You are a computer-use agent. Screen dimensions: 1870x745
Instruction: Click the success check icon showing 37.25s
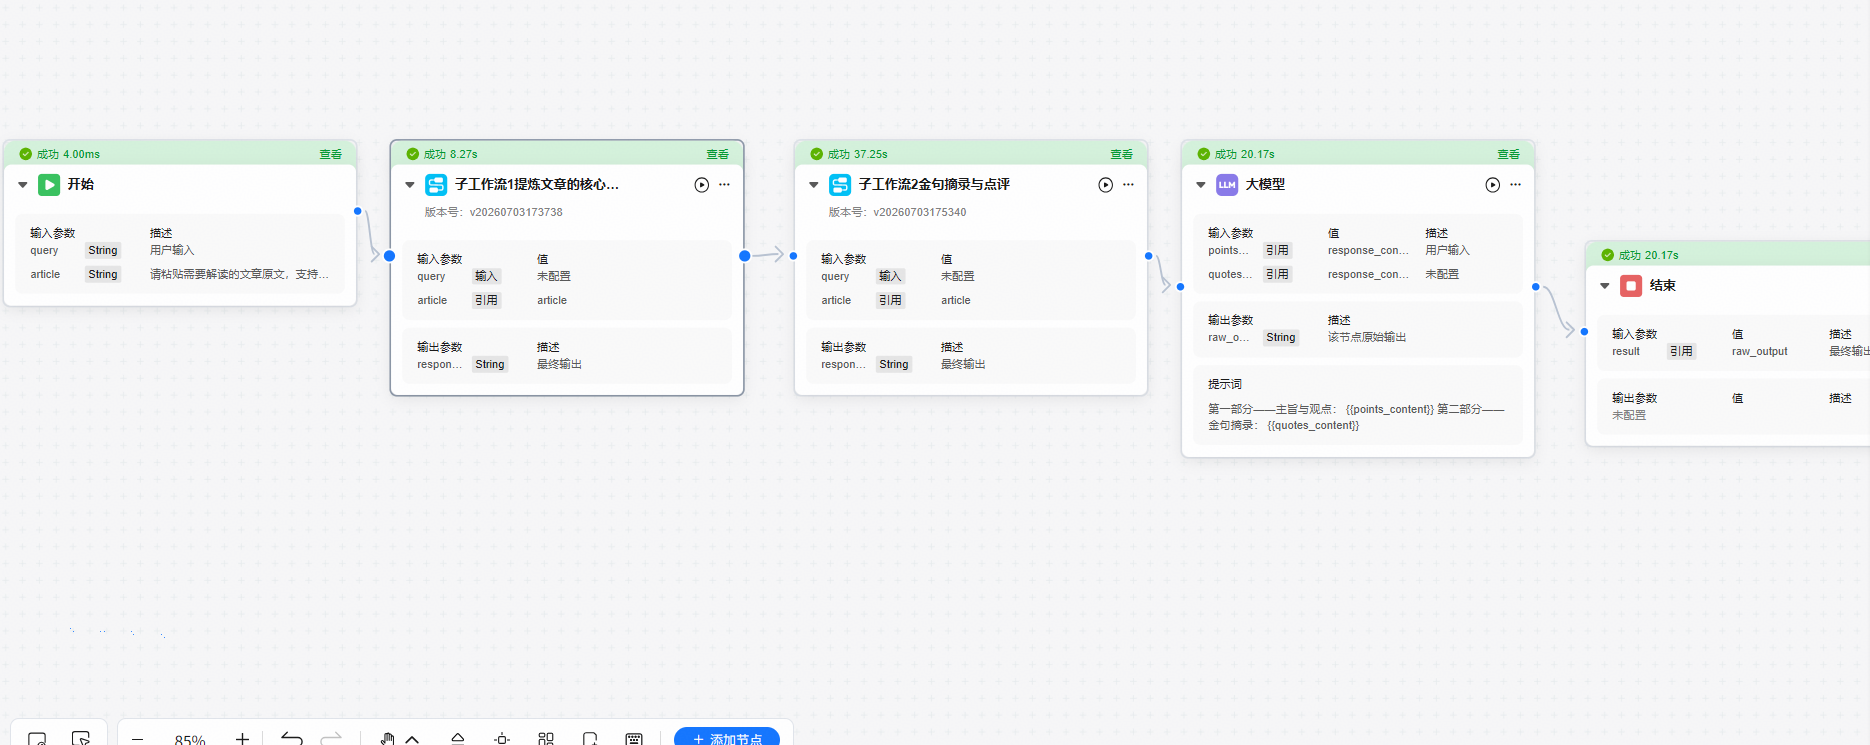point(817,154)
